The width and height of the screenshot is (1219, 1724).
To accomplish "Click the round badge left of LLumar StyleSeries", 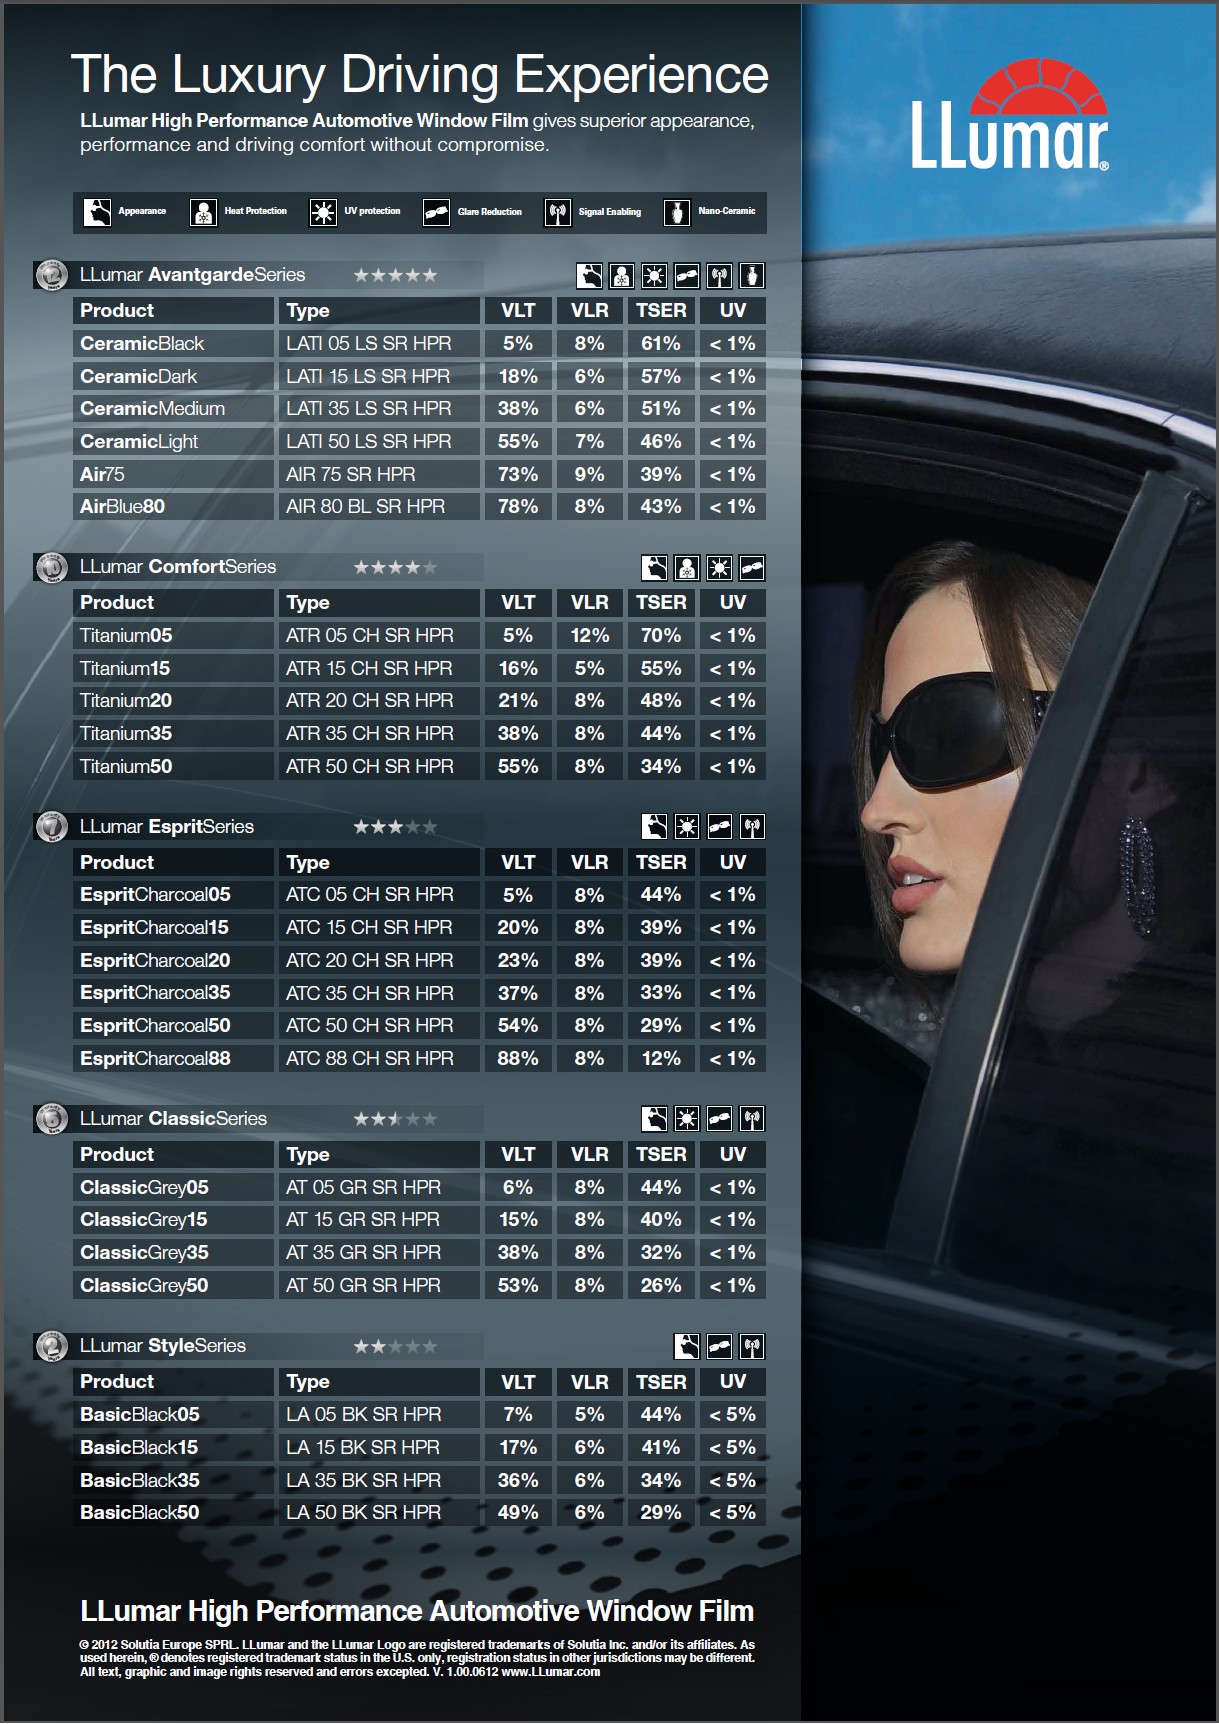I will (51, 1346).
